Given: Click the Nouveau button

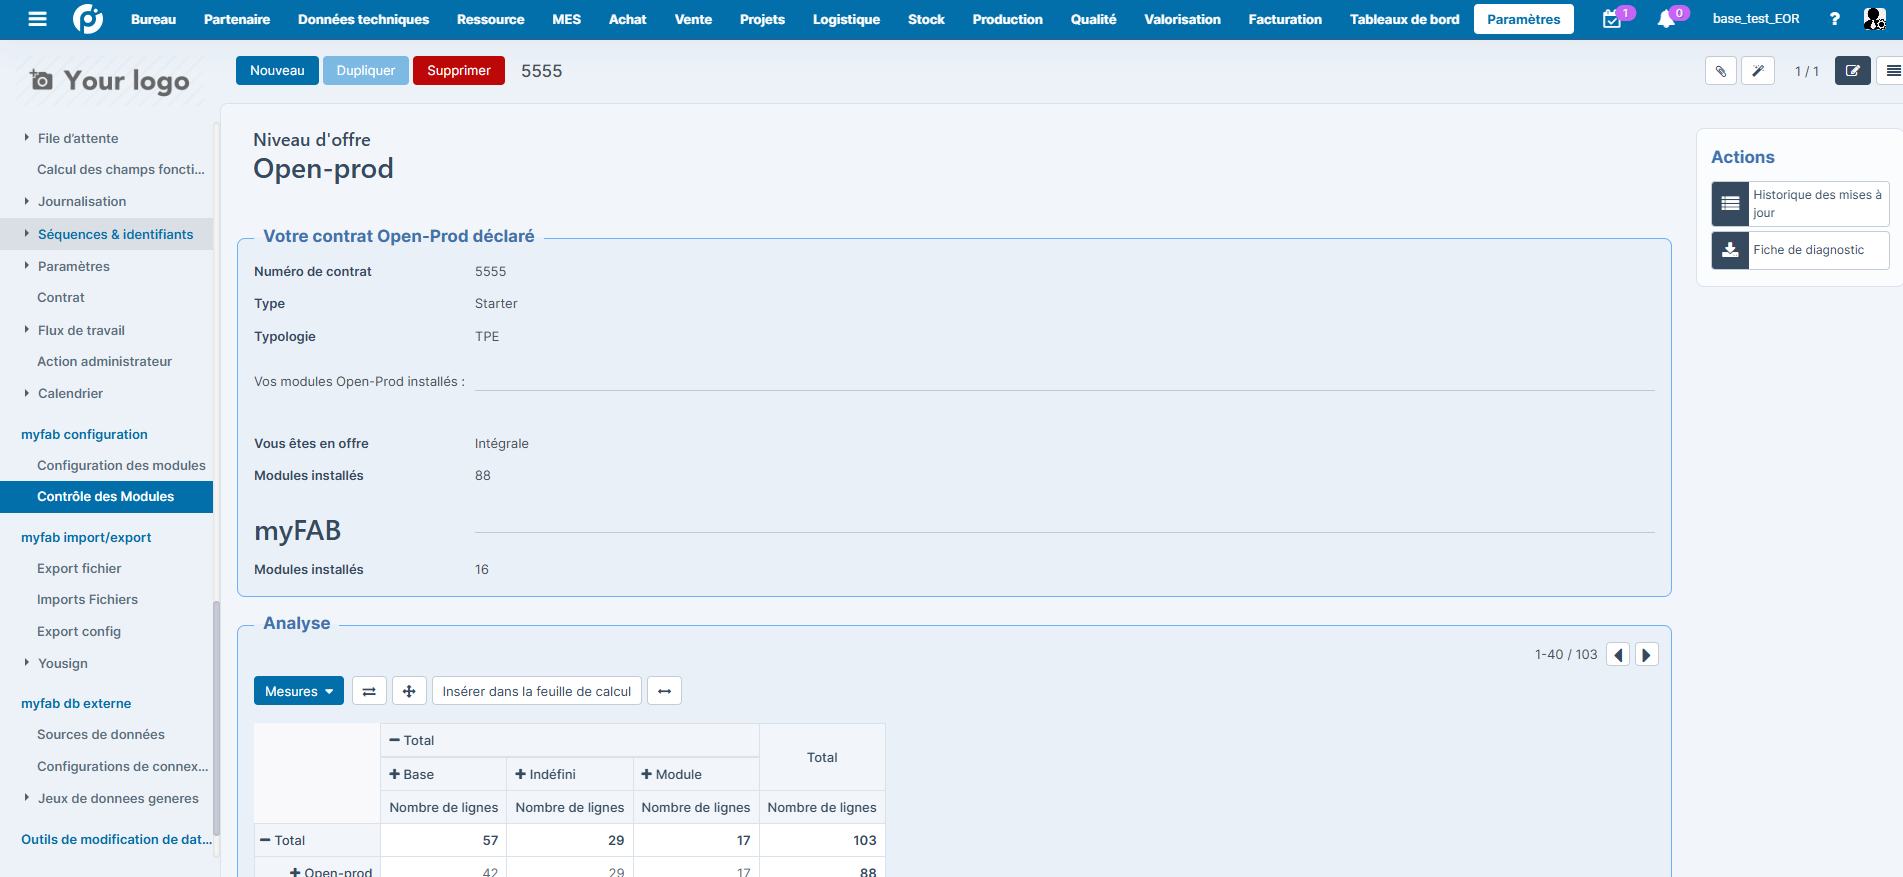Looking at the screenshot, I should tap(277, 70).
